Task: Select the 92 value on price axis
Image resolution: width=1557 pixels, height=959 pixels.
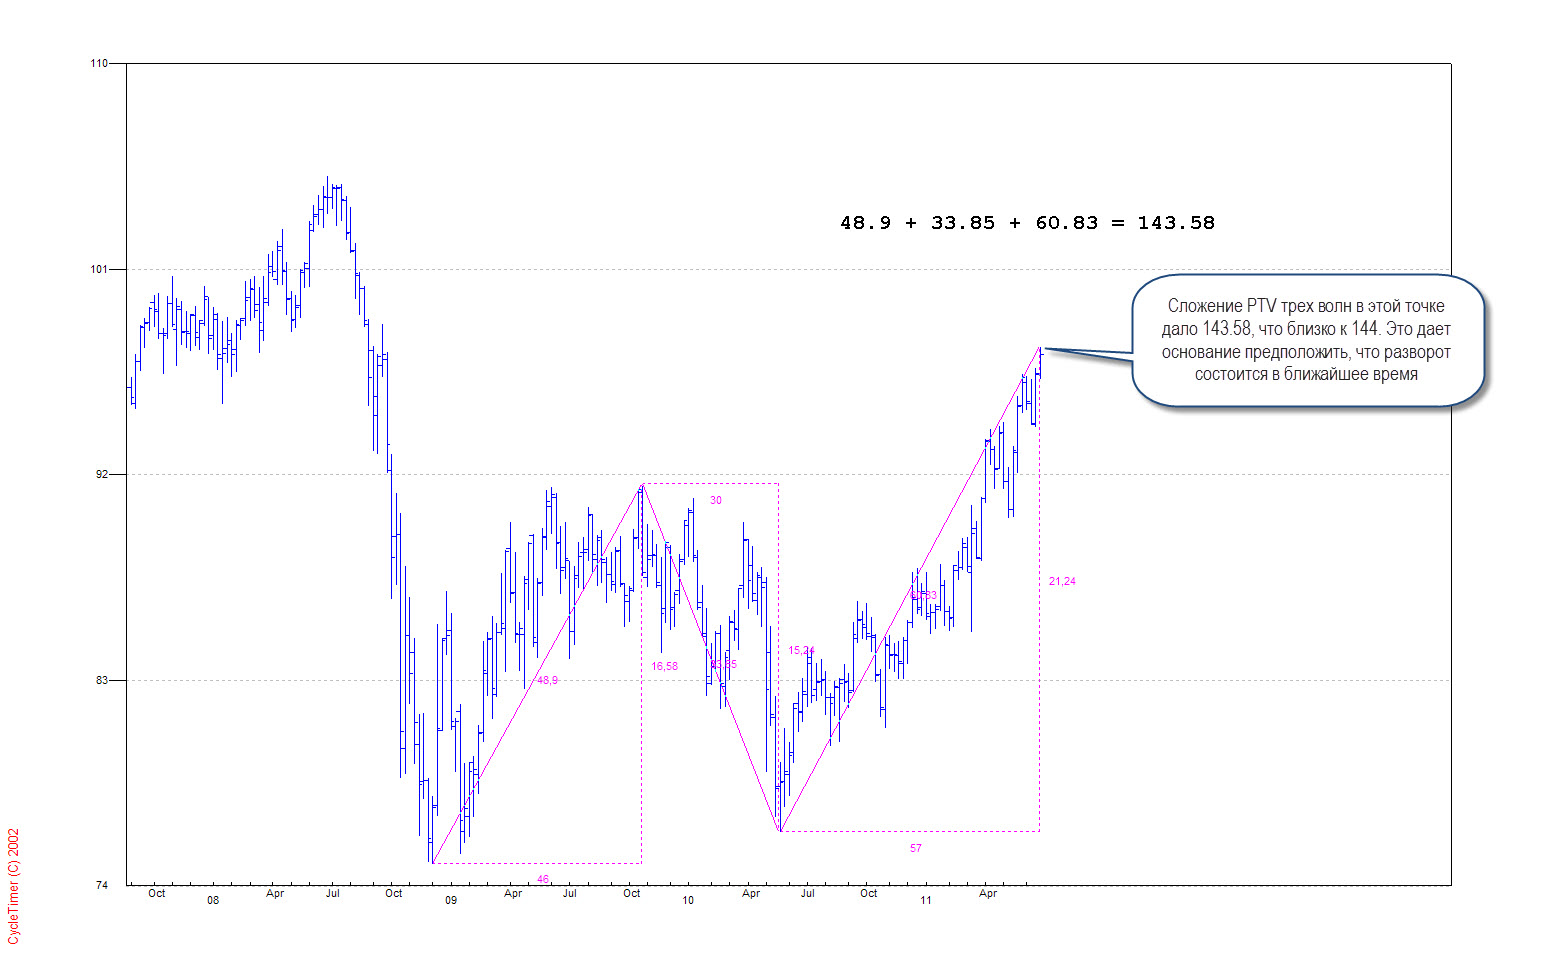Action: (102, 475)
